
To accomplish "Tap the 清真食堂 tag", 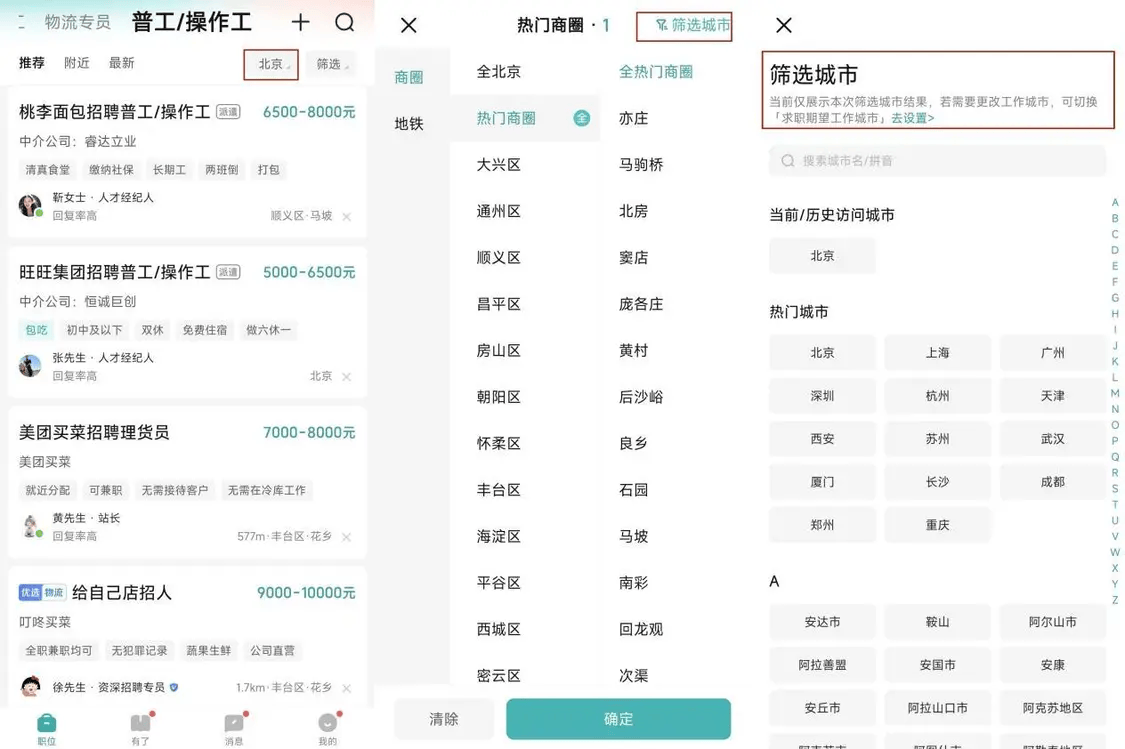I will pyautogui.click(x=48, y=170).
